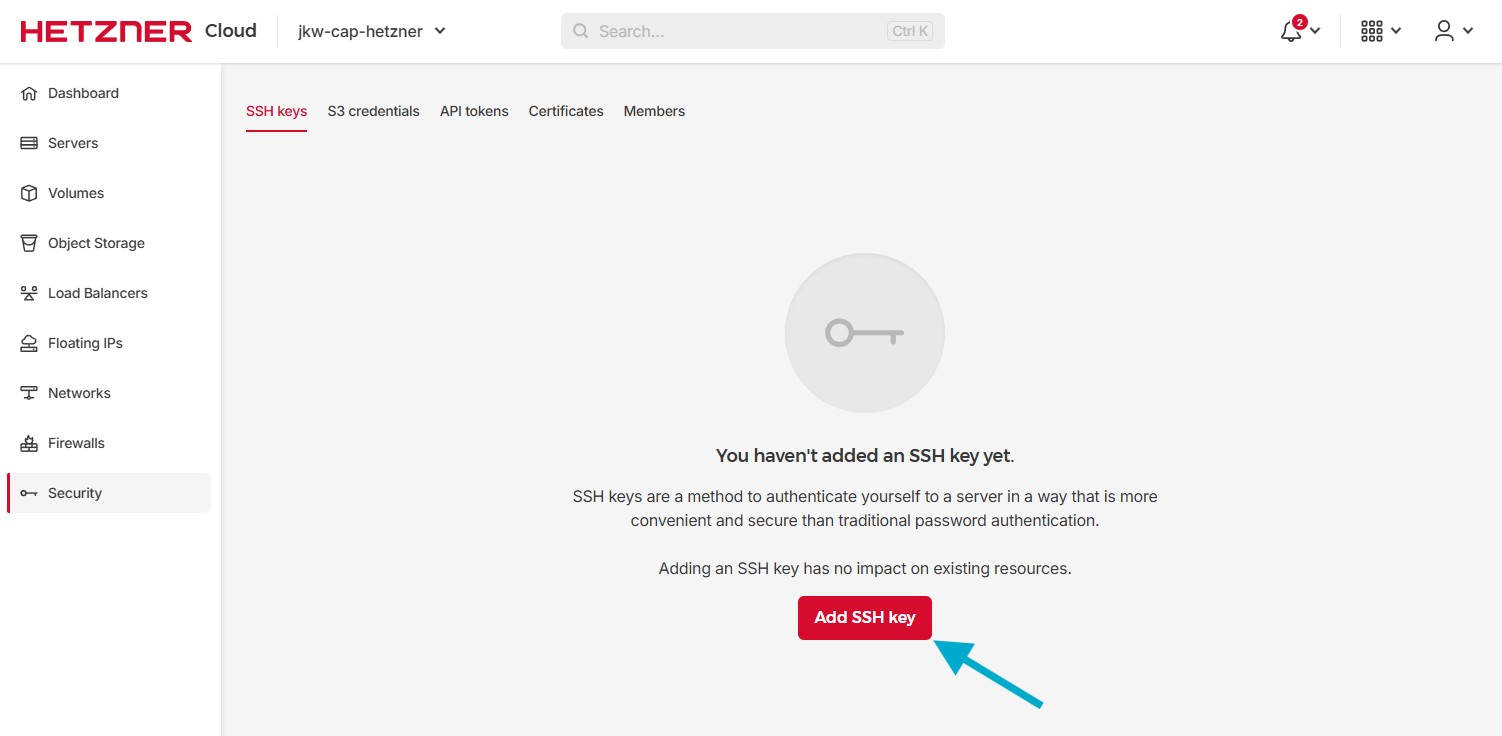Open the API tokens tab
Viewport: 1502px width, 736px height.
(x=474, y=111)
